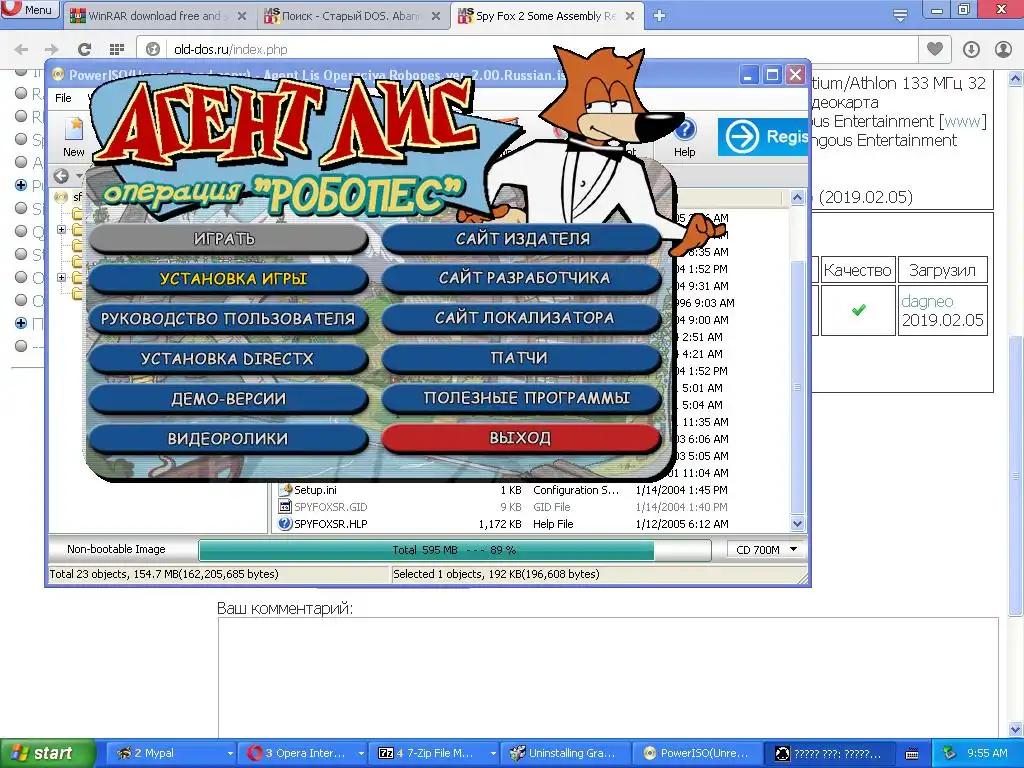This screenshot has width=1024, height=768.
Task: Open a new browser tab with plus icon
Action: coord(660,16)
